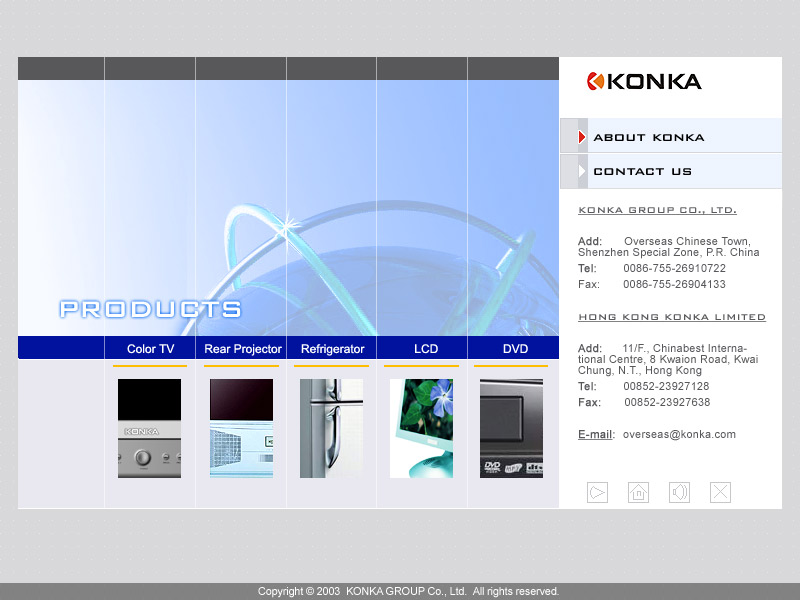Open the DVD player thumbnail
This screenshot has width=800, height=600.
click(511, 428)
